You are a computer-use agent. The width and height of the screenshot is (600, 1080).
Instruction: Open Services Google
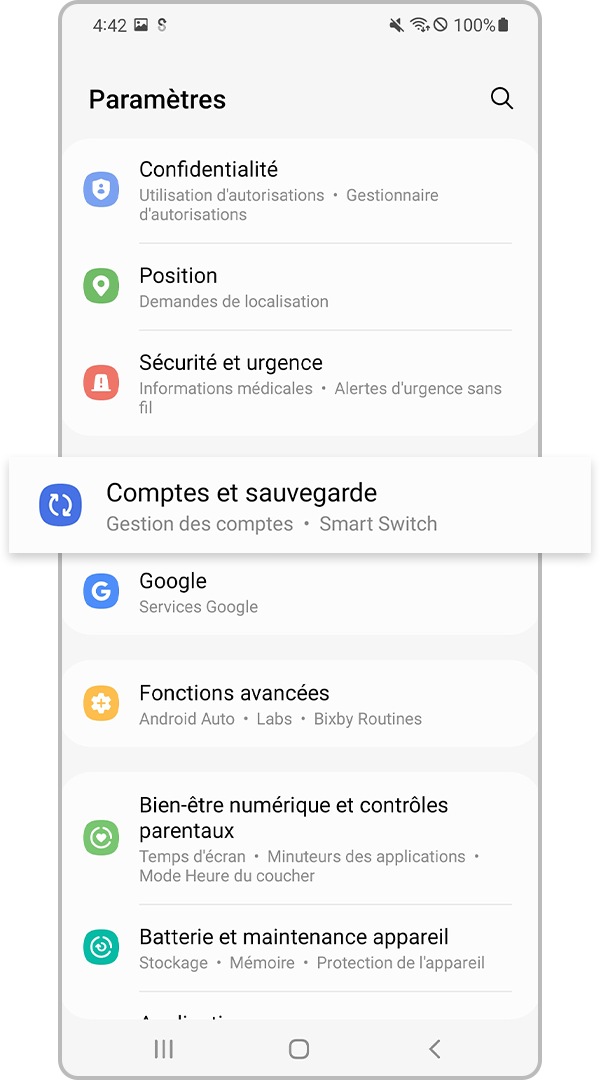[198, 606]
